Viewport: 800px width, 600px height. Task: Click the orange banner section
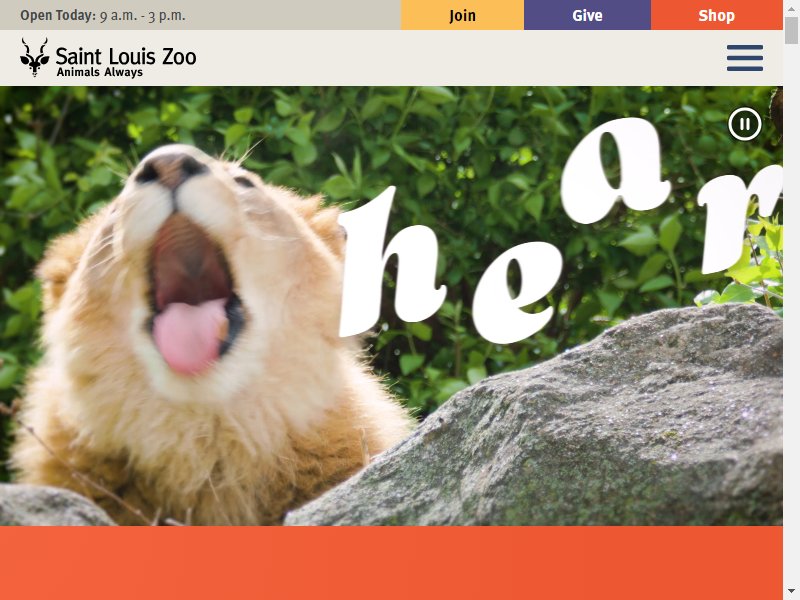coord(391,563)
